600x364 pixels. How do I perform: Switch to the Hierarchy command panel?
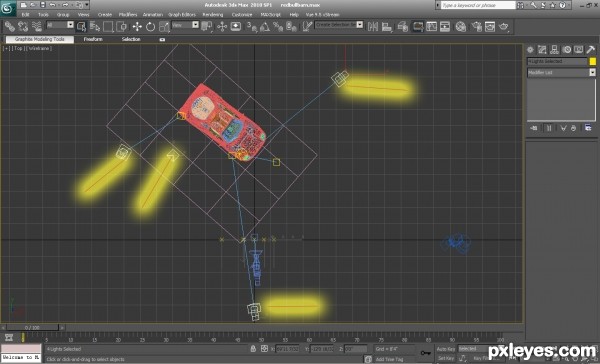click(554, 49)
